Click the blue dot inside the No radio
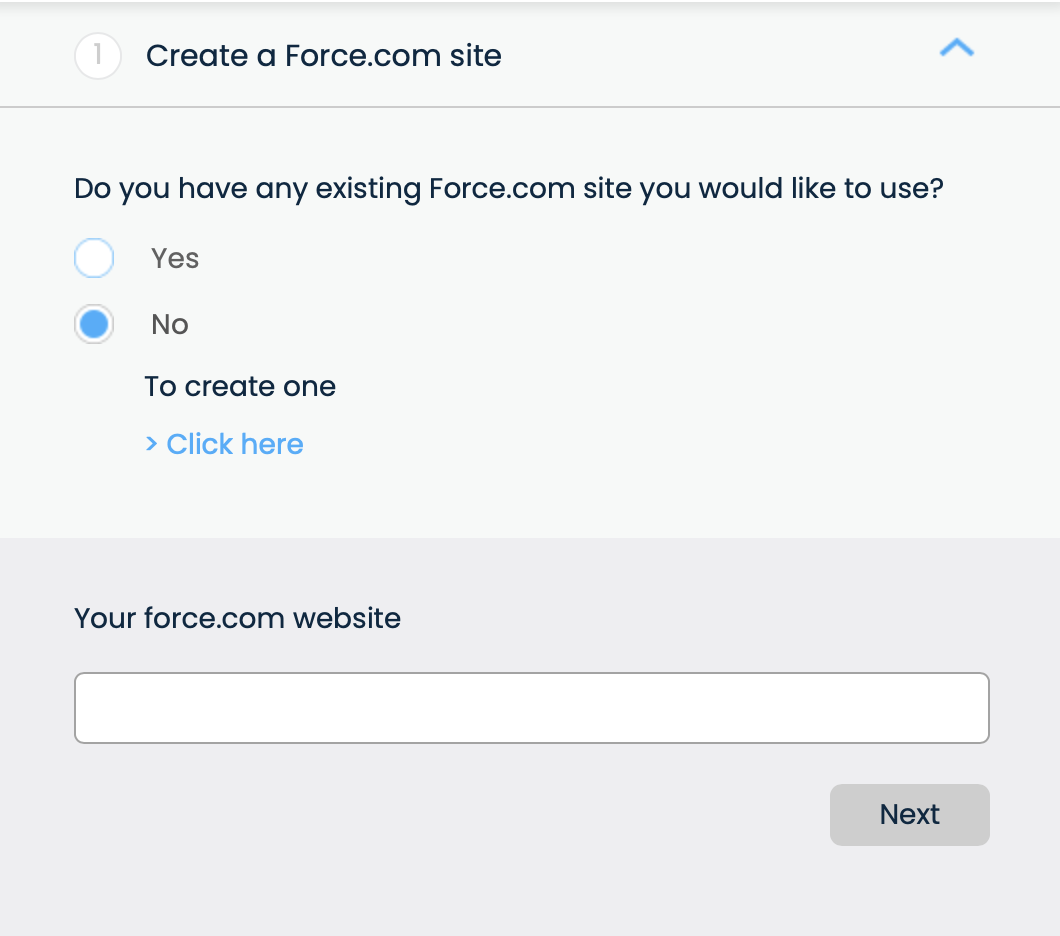 (x=94, y=324)
